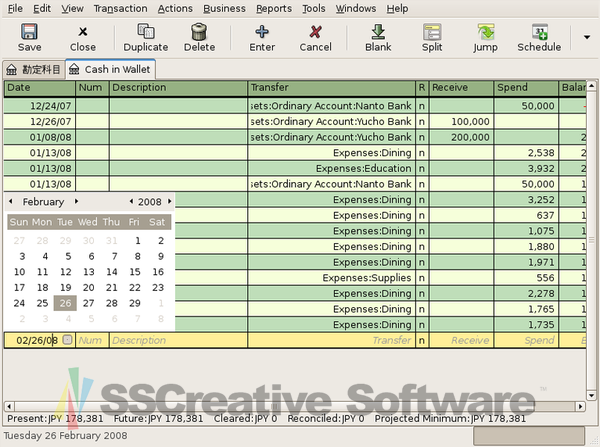600x447 pixels.
Task: Click the Receive column header
Action: coord(461,88)
